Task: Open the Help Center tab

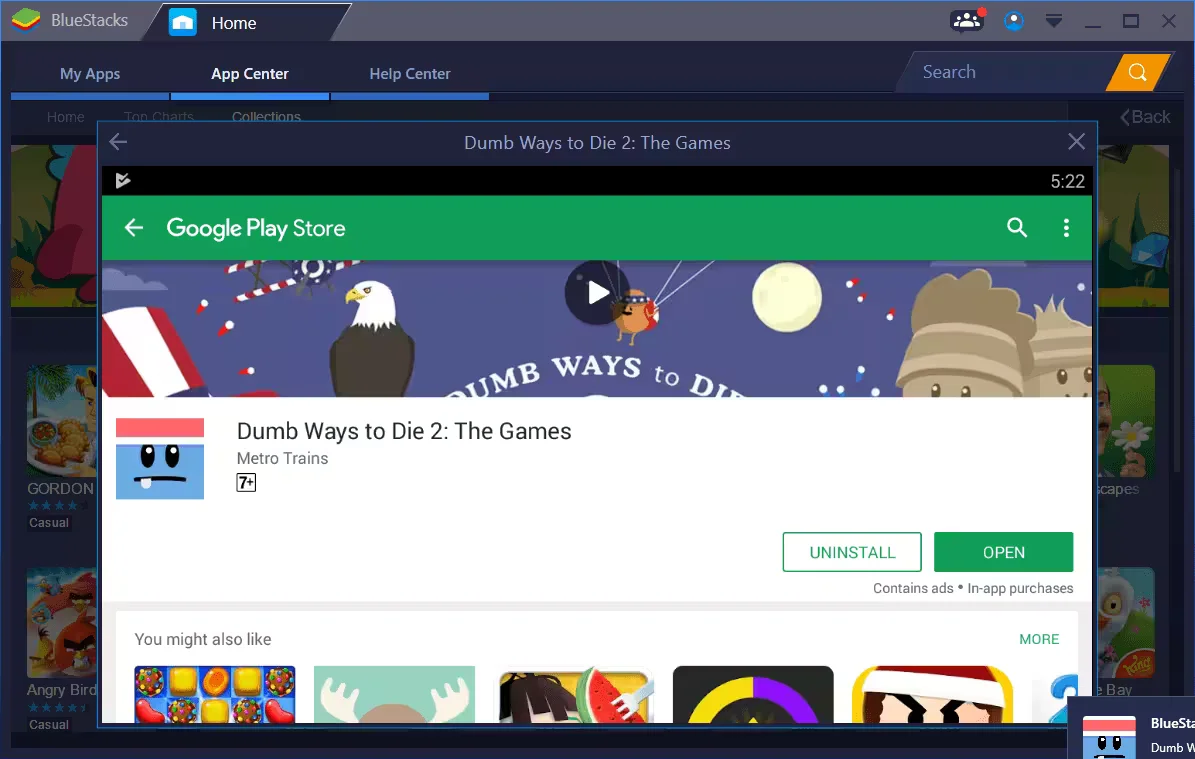Action: [410, 74]
